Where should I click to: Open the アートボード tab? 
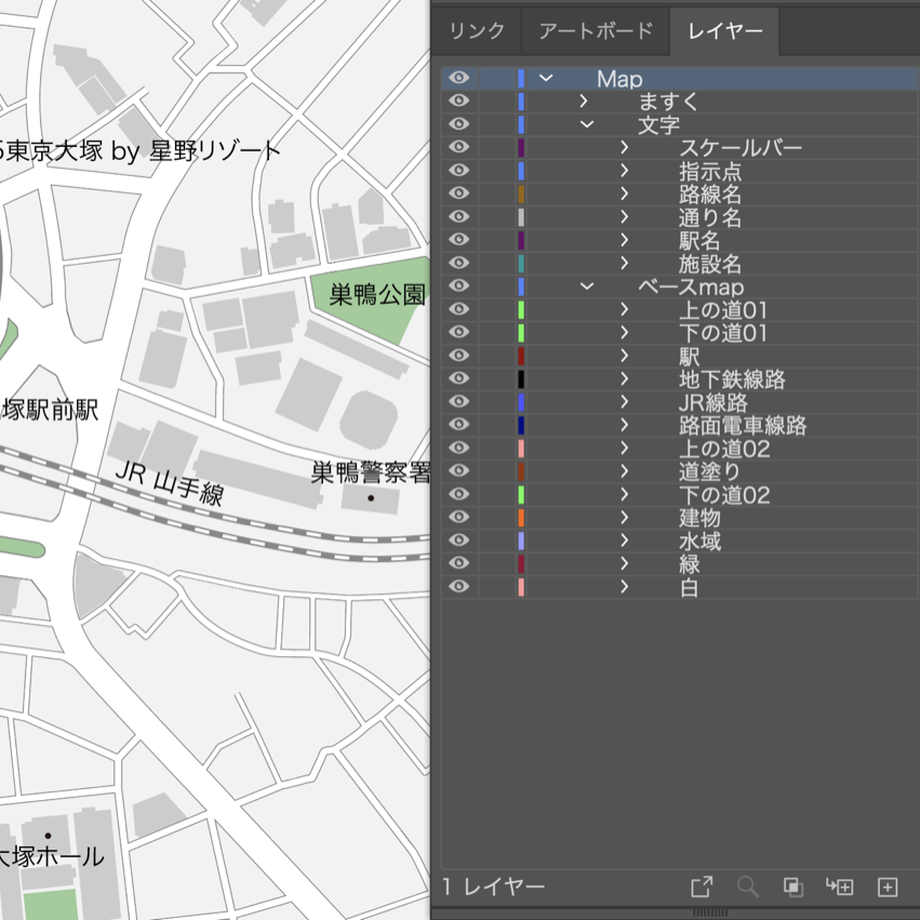596,31
